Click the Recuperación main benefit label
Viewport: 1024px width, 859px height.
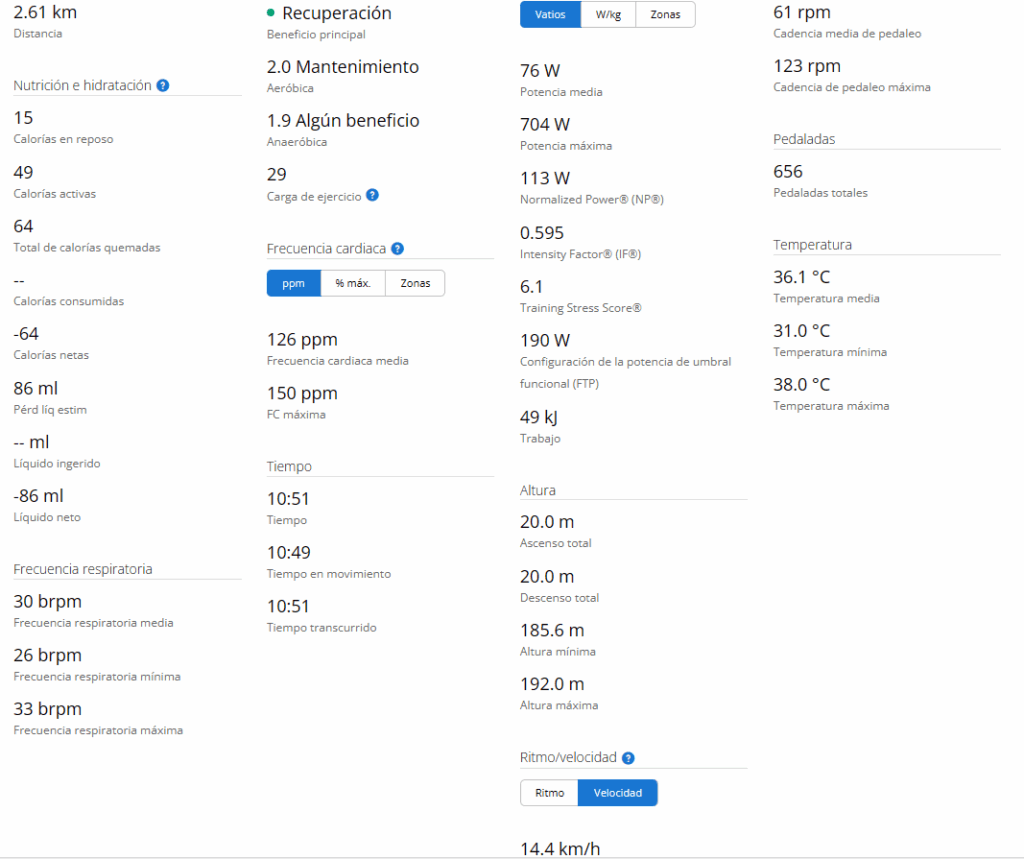click(337, 13)
